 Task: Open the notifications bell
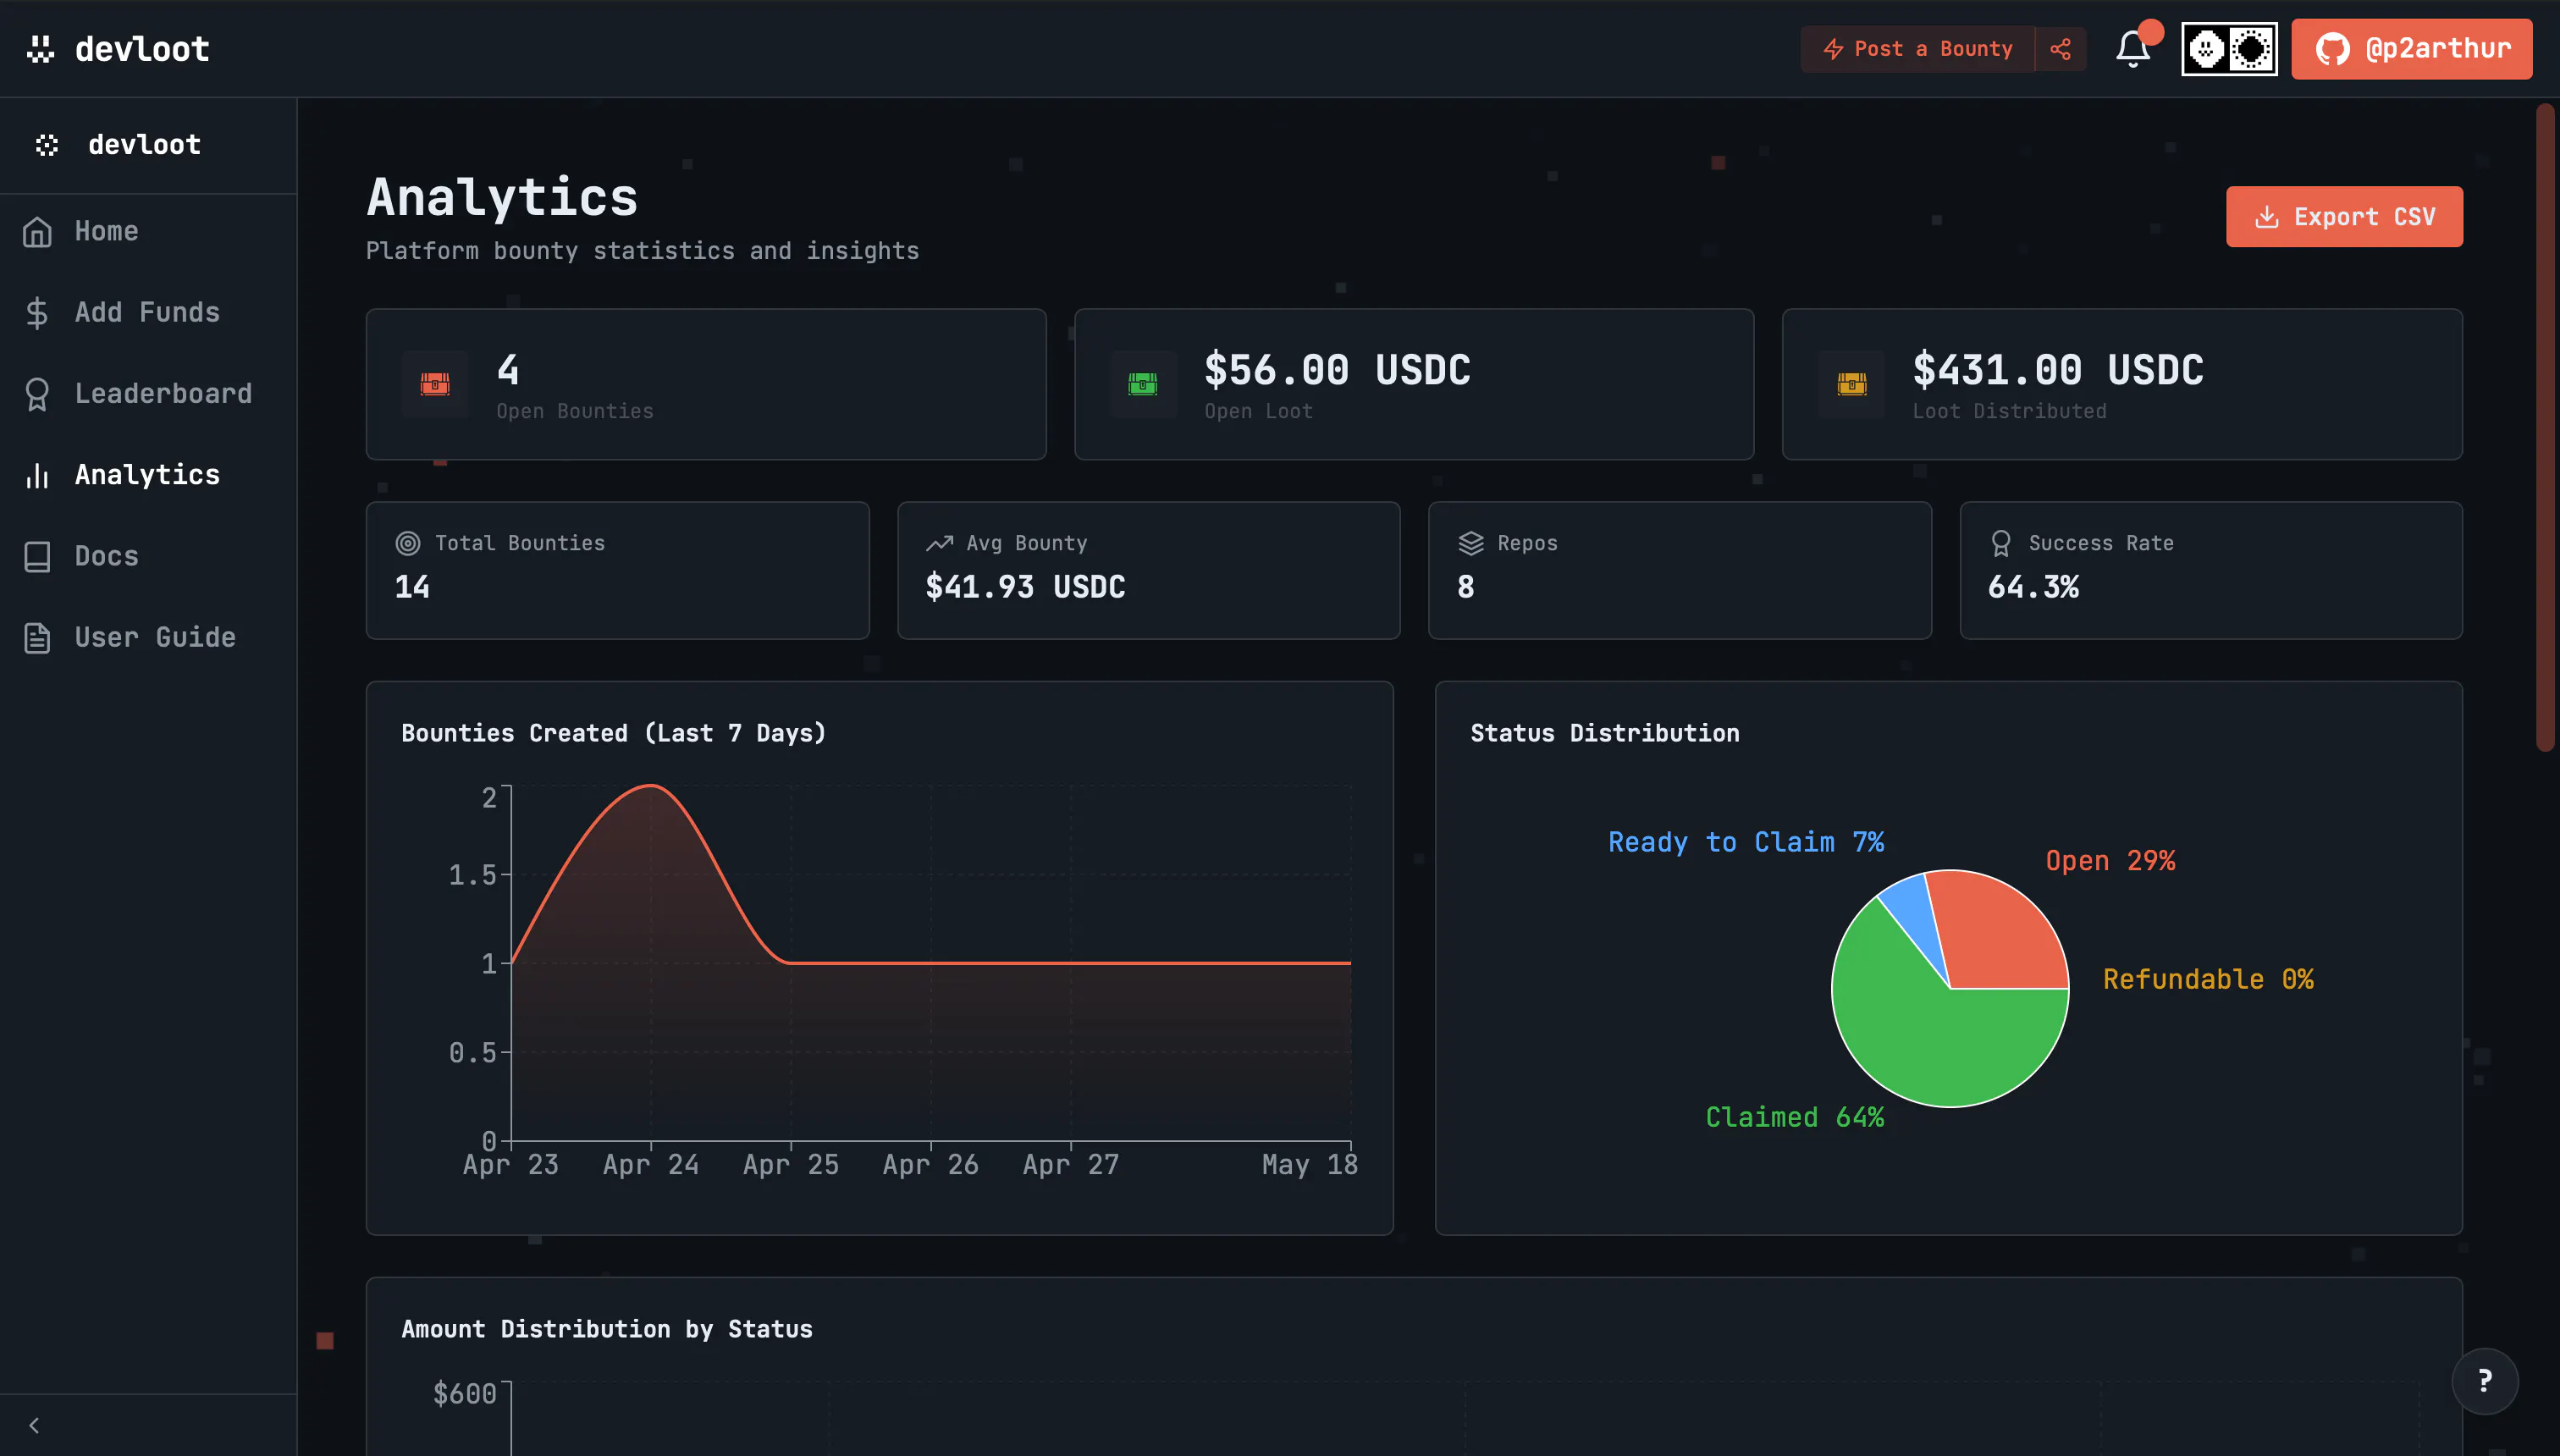coord(2132,49)
